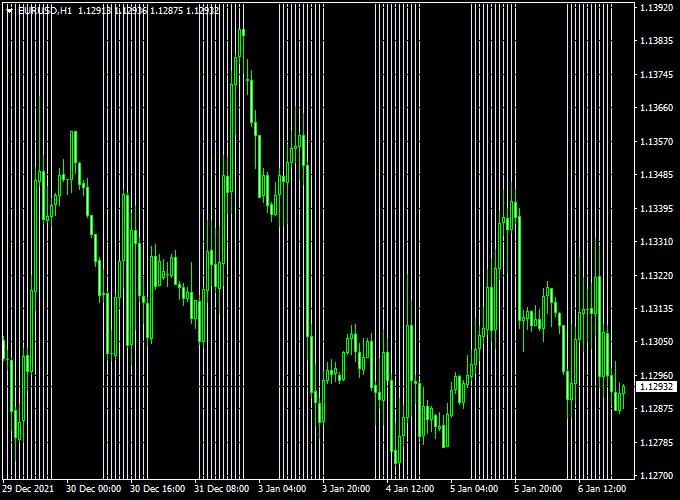The width and height of the screenshot is (680, 500).
Task: Click the 29 Dec 2021 date label
Action: [29, 489]
